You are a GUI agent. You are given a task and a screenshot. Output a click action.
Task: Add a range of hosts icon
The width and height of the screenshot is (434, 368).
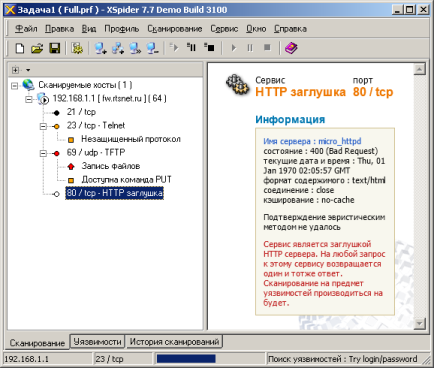[x=118, y=48]
